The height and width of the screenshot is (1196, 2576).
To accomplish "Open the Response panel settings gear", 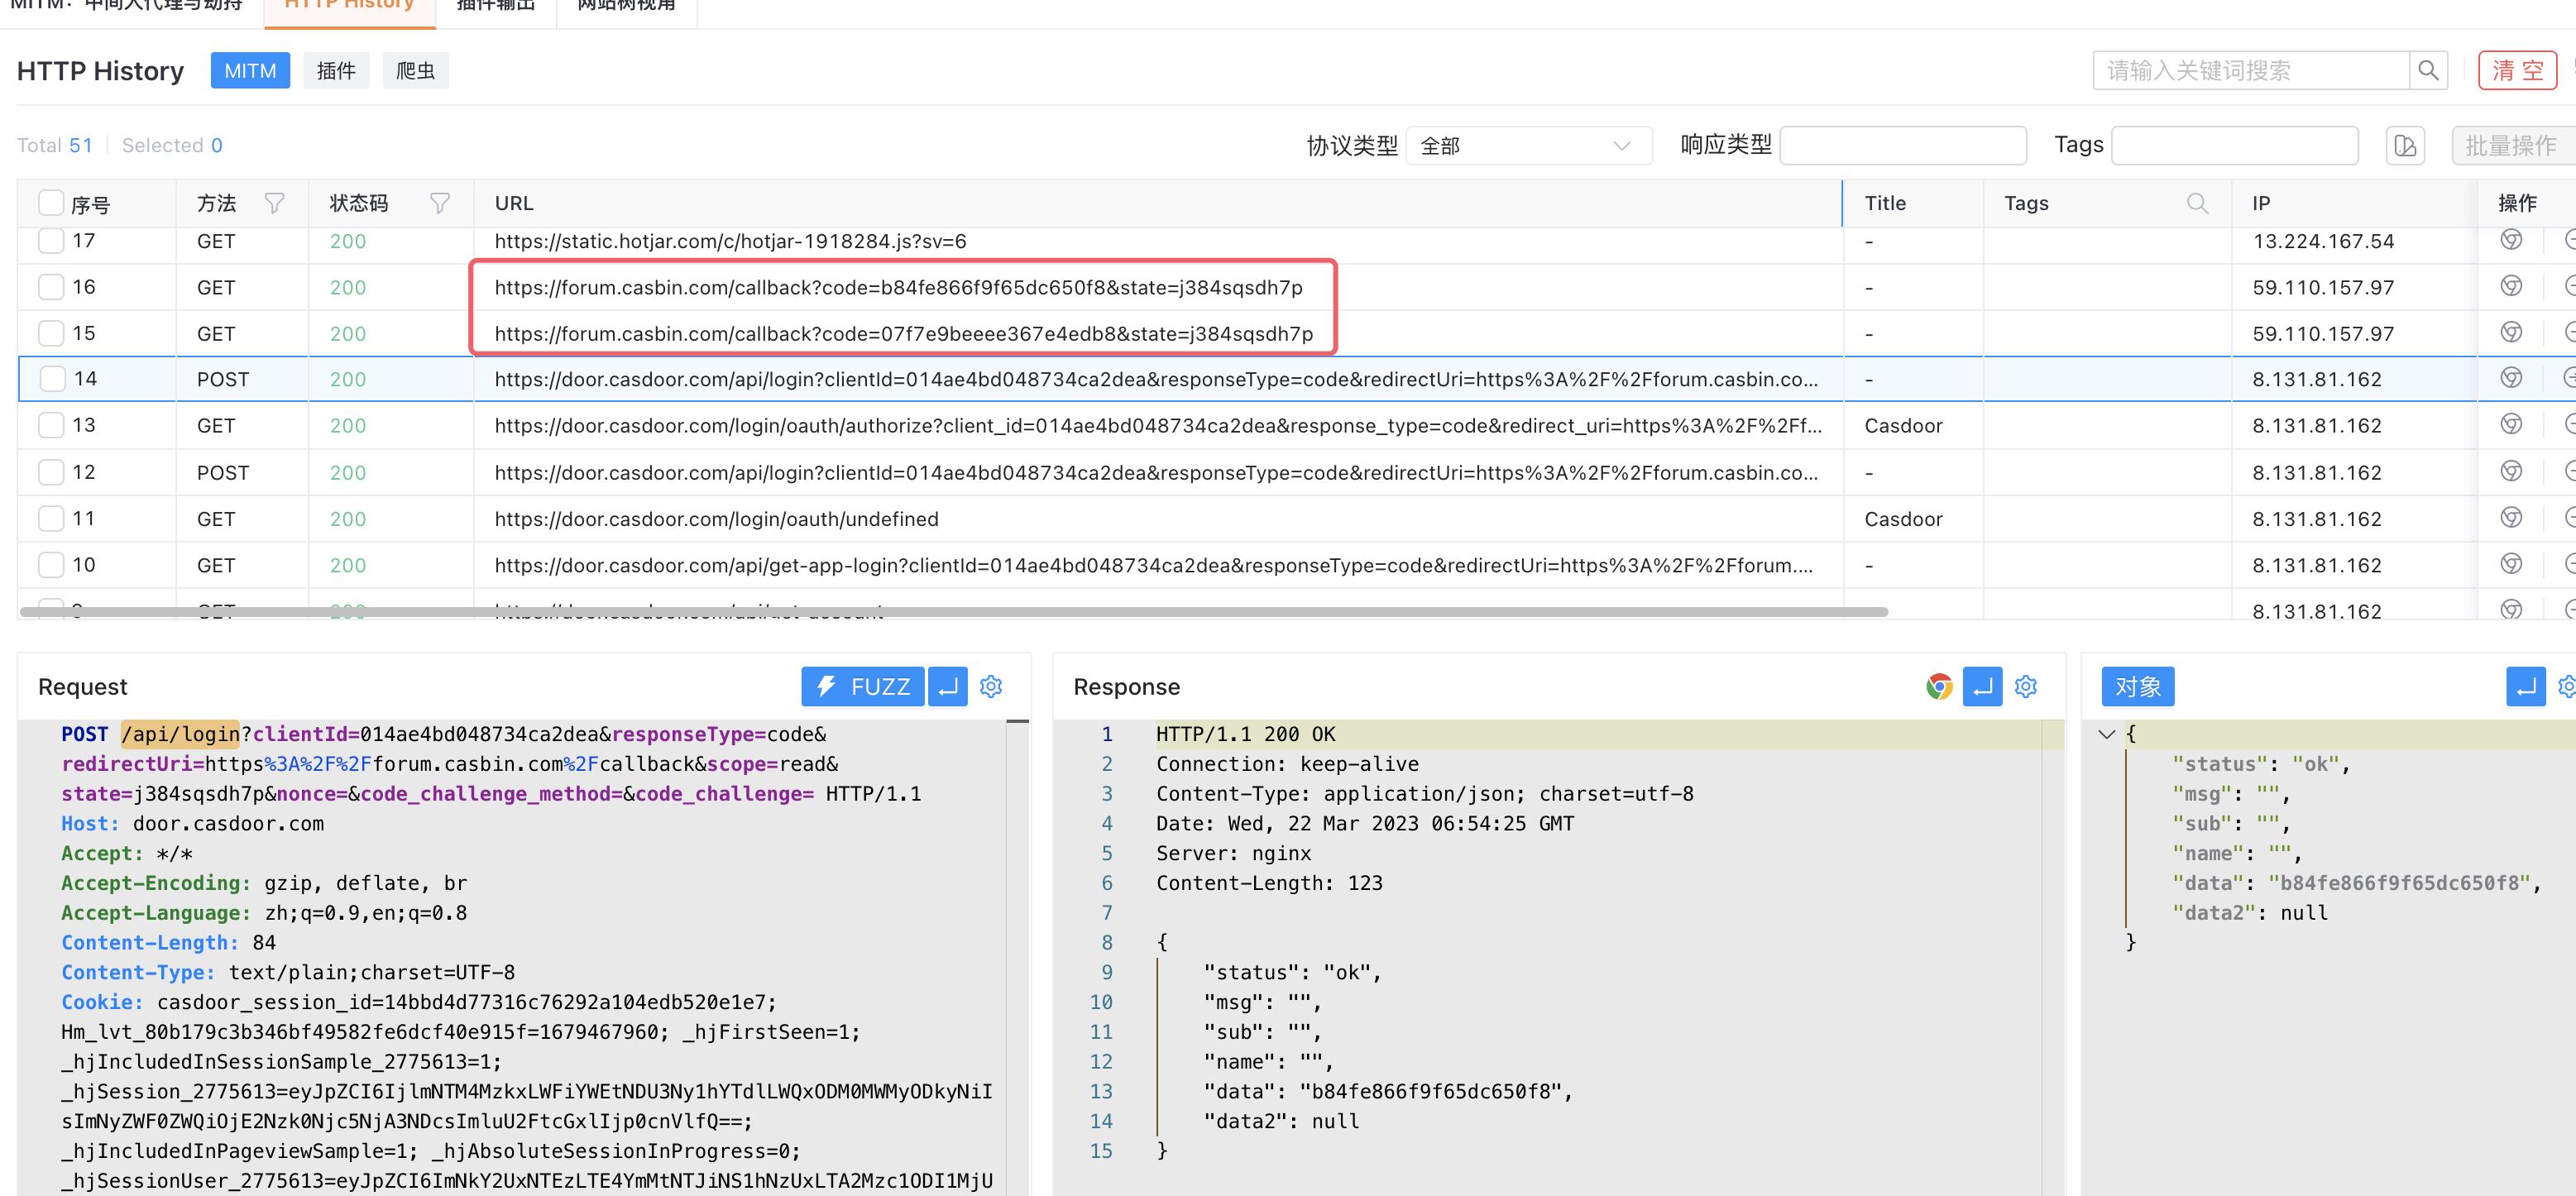I will (x=2026, y=687).
